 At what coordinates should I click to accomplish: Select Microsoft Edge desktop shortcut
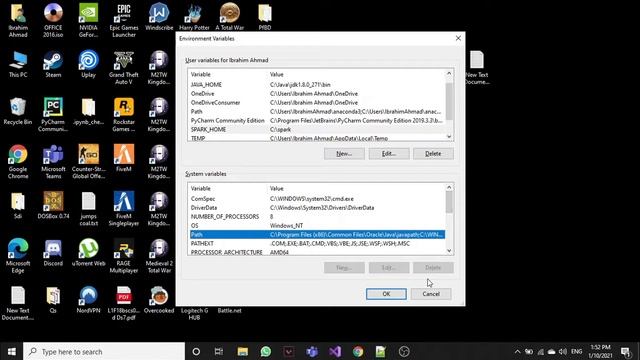pos(18,256)
